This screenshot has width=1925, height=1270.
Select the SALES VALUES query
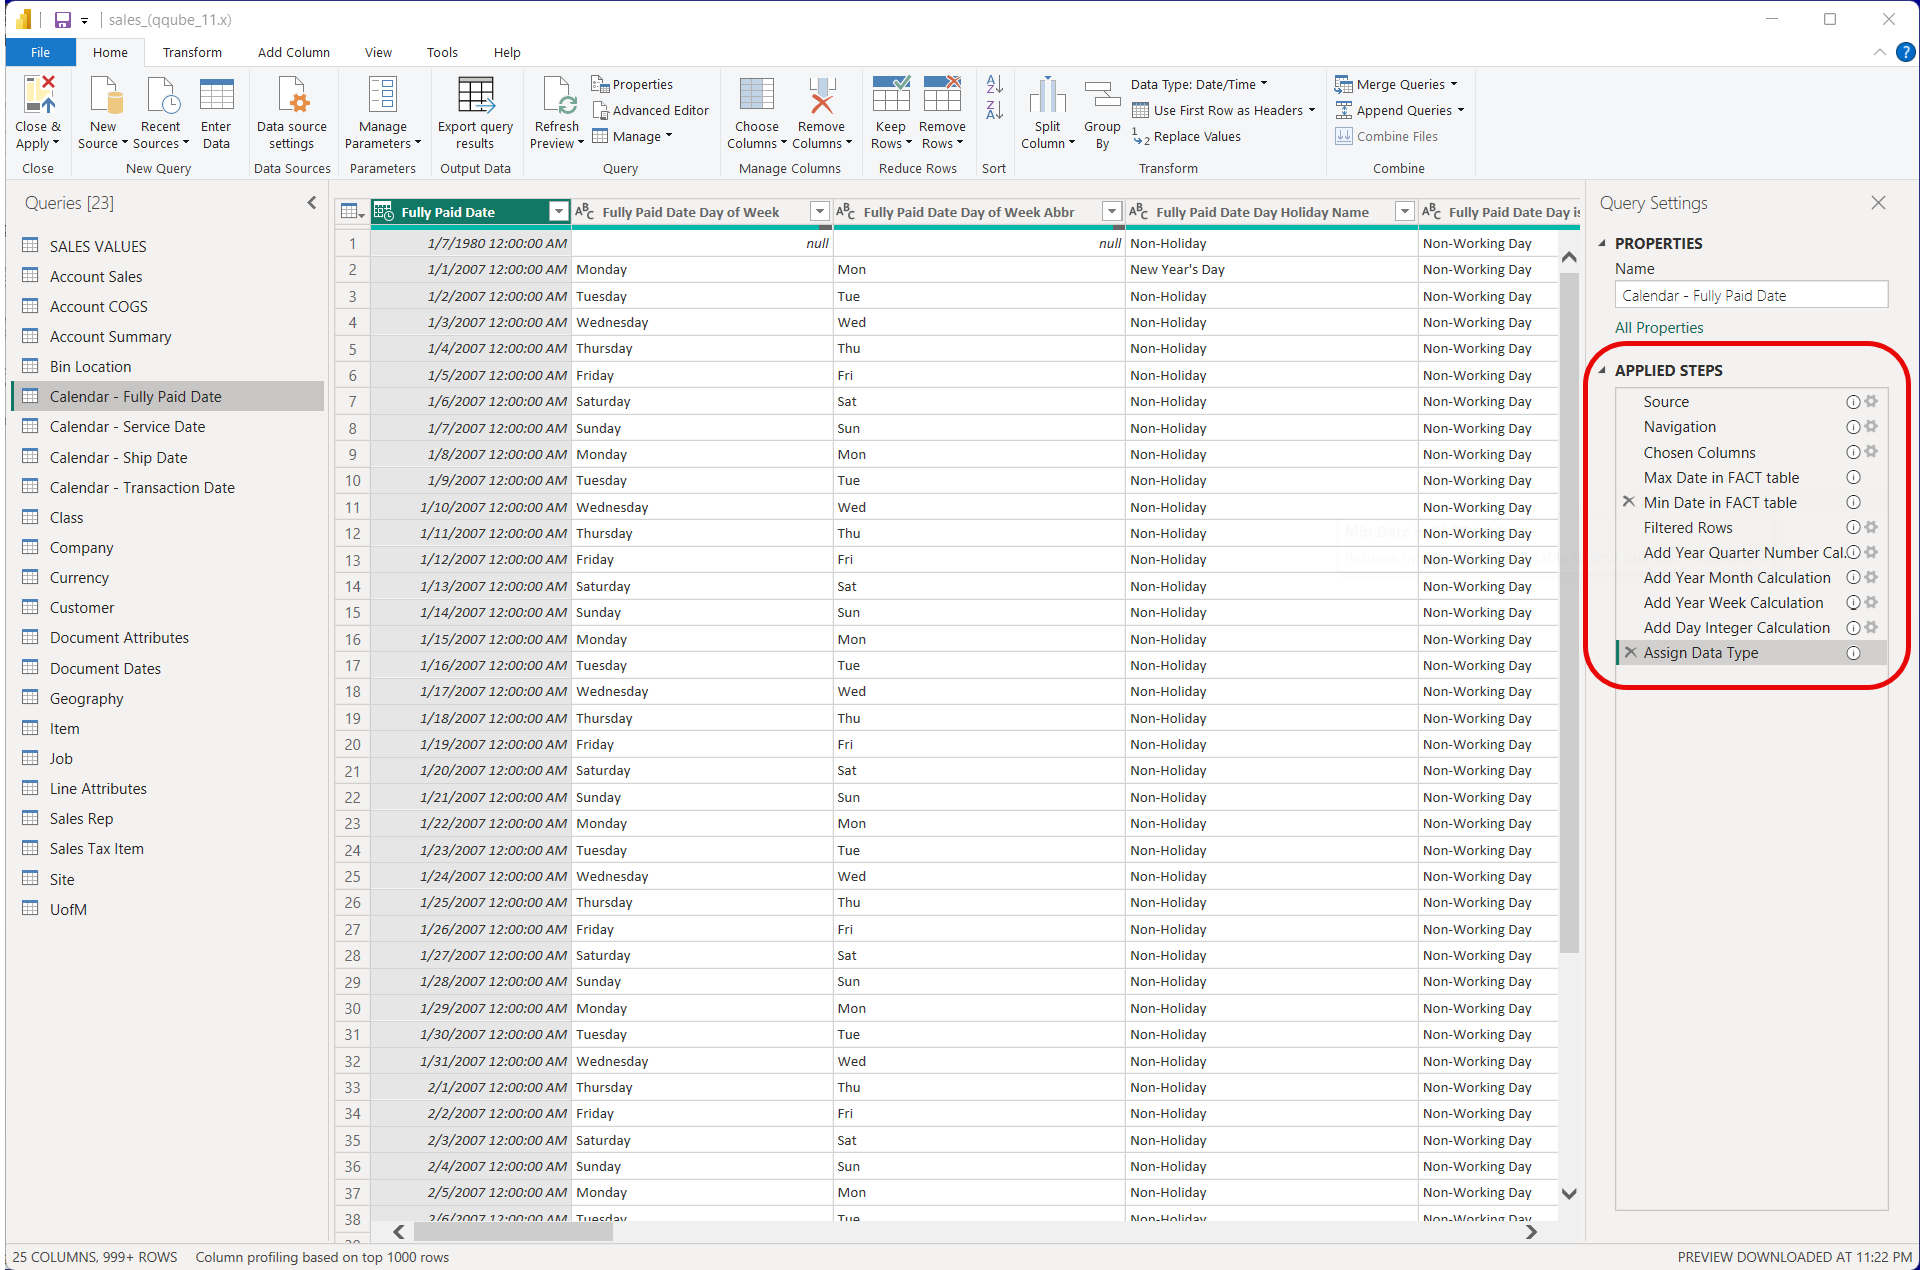click(x=98, y=246)
